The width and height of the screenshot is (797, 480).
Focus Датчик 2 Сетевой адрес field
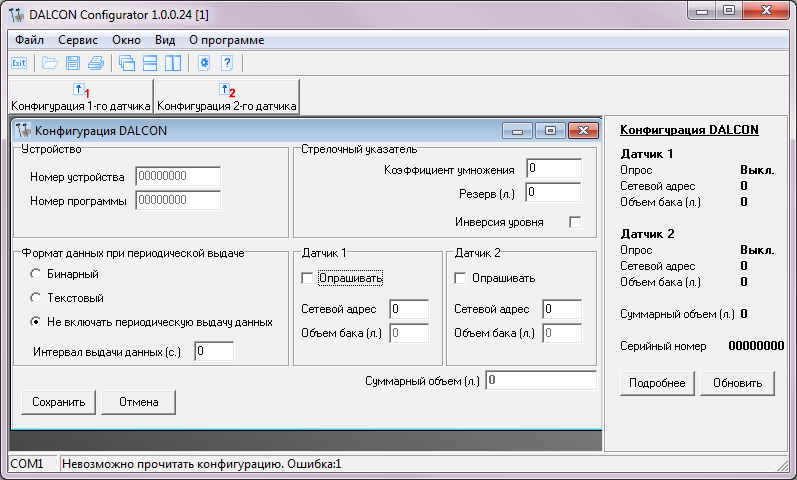562,309
